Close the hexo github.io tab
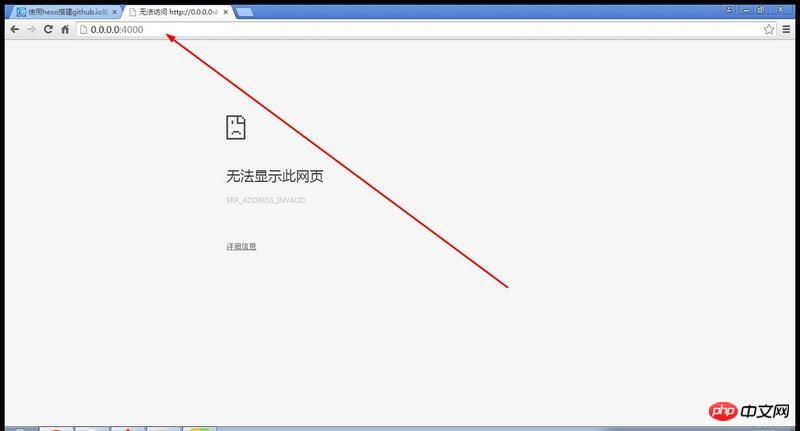 114,12
